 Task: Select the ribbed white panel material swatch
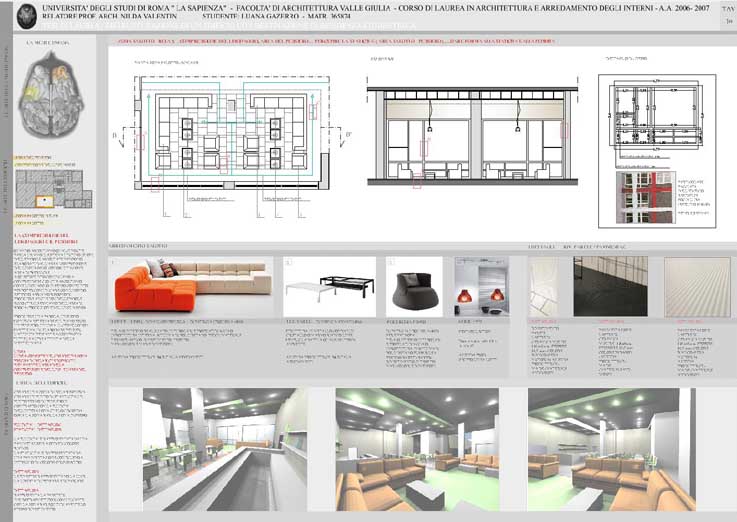coord(697,287)
